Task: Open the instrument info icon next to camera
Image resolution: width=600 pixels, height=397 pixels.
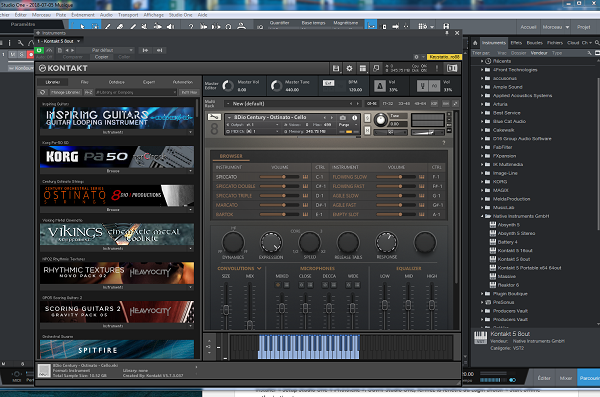Action: point(354,118)
